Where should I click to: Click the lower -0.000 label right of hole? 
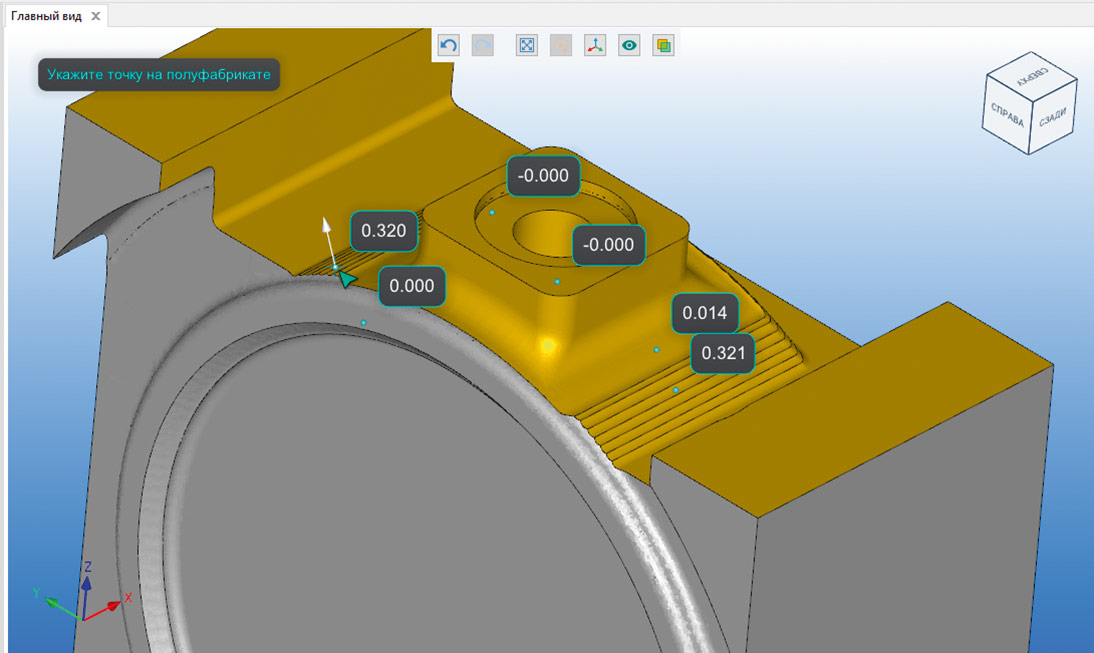point(608,245)
